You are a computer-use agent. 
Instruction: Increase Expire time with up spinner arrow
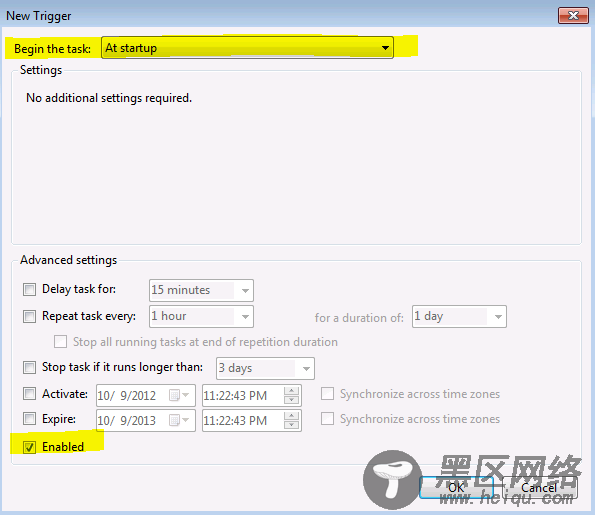(291, 416)
